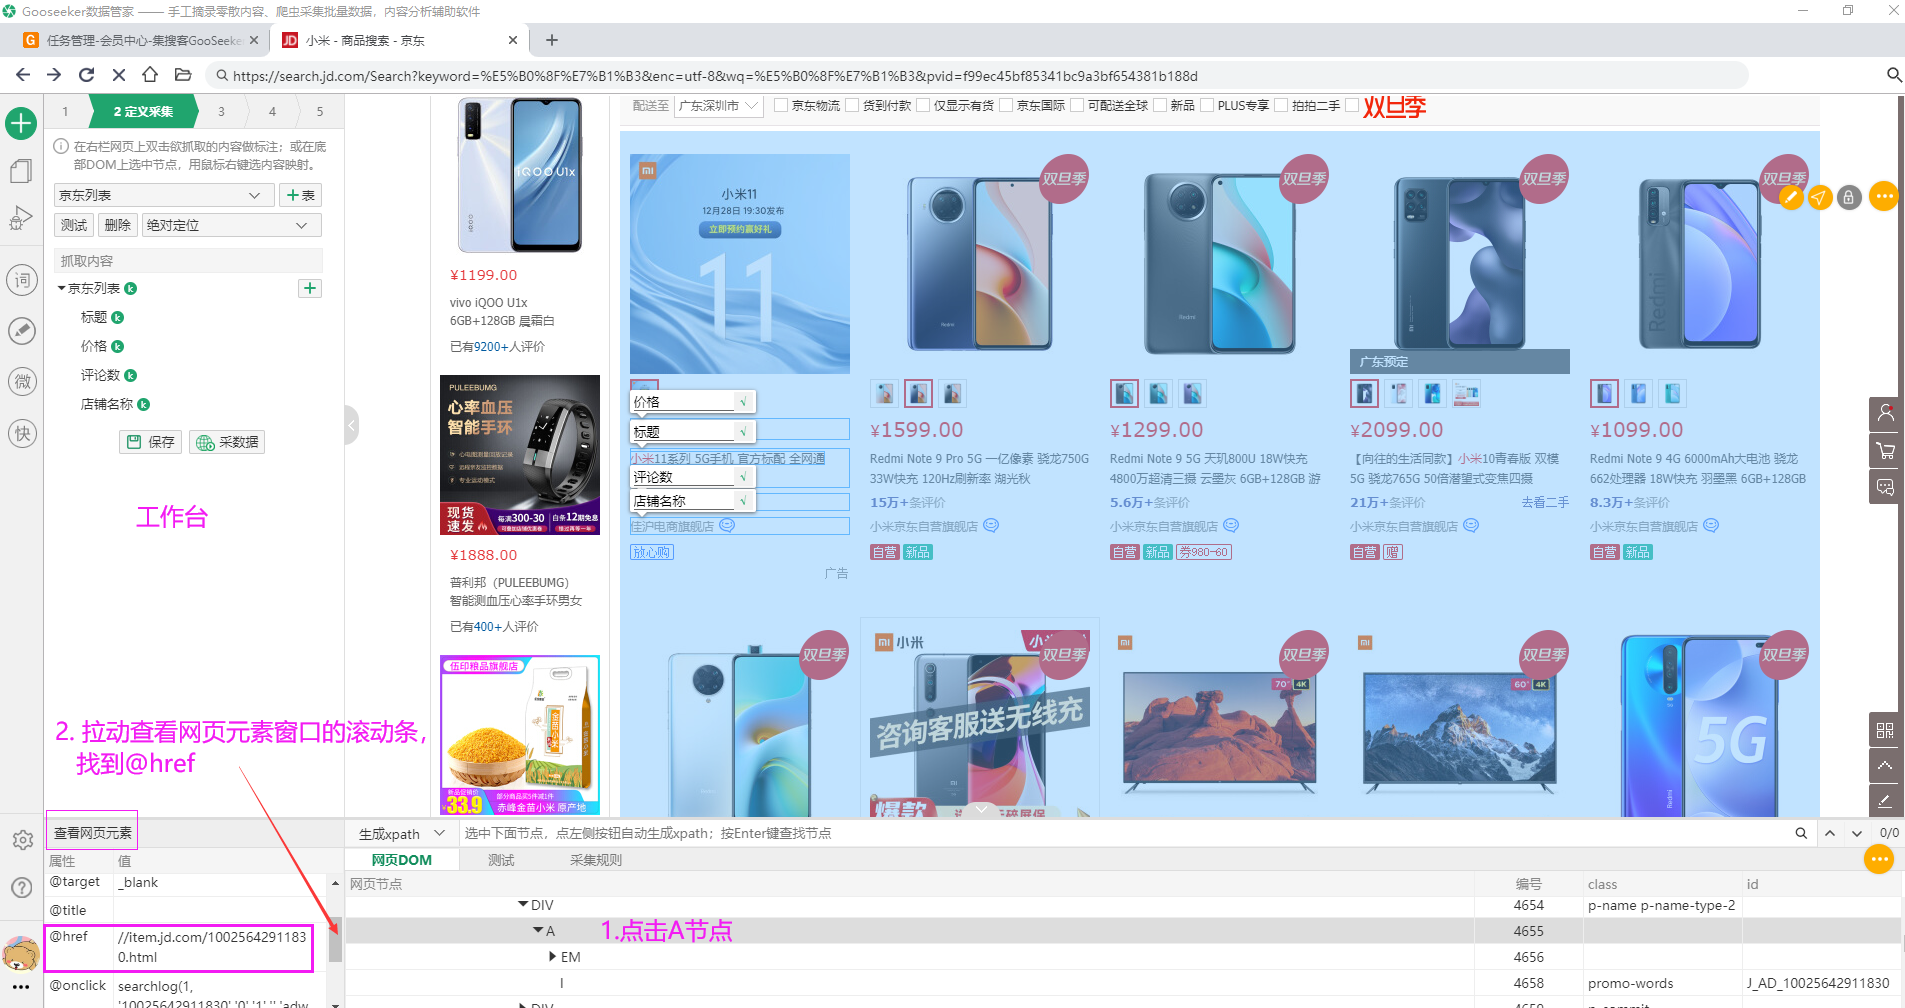Click the search icon in DOM search bar
Screen dimensions: 1905x1008
(x=1801, y=833)
